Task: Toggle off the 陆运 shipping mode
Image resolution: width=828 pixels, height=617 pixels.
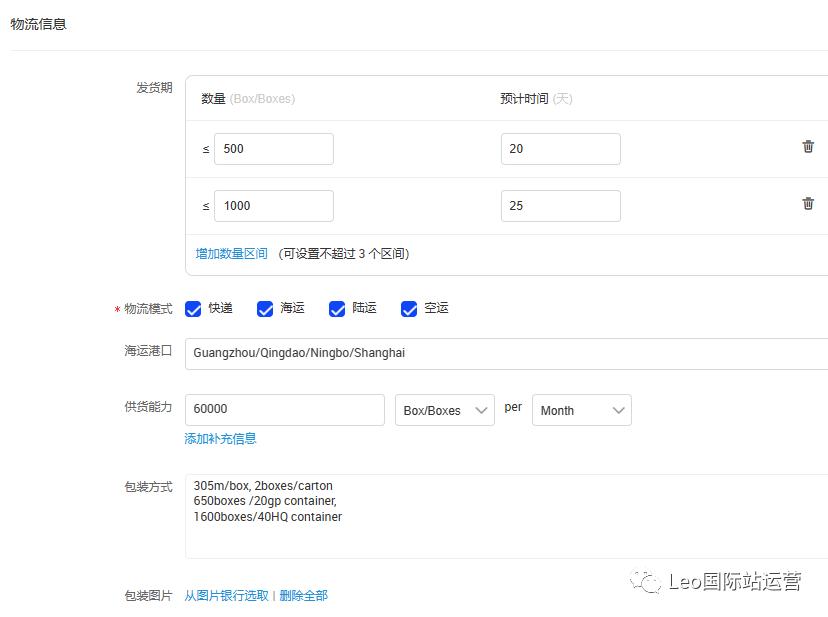Action: [337, 309]
